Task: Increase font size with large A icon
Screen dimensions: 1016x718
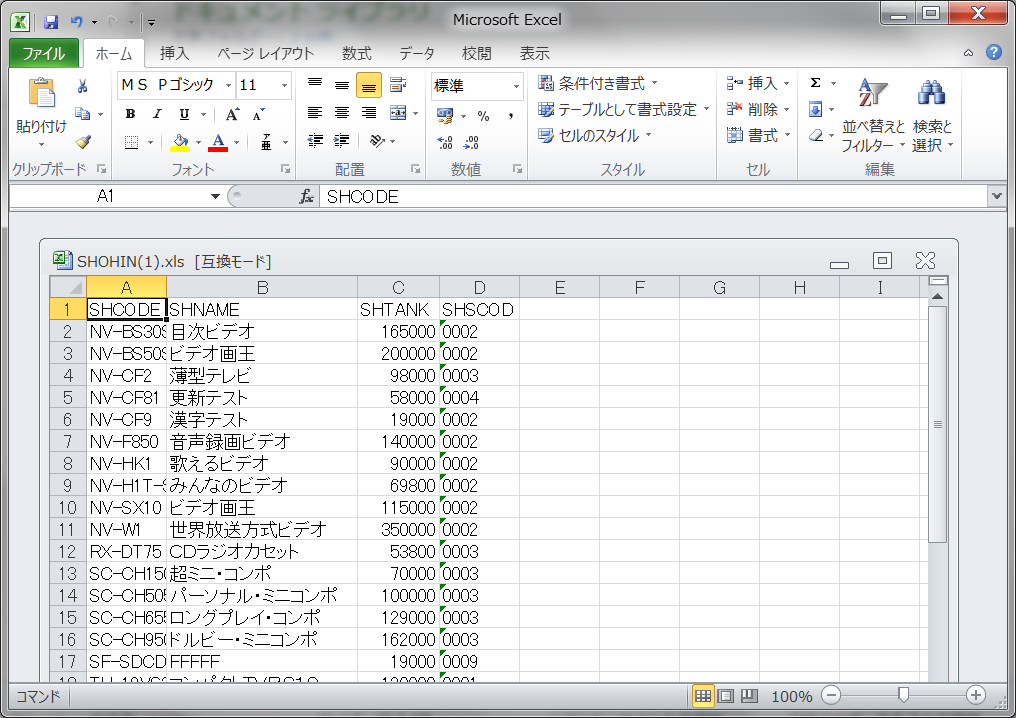Action: coord(232,115)
